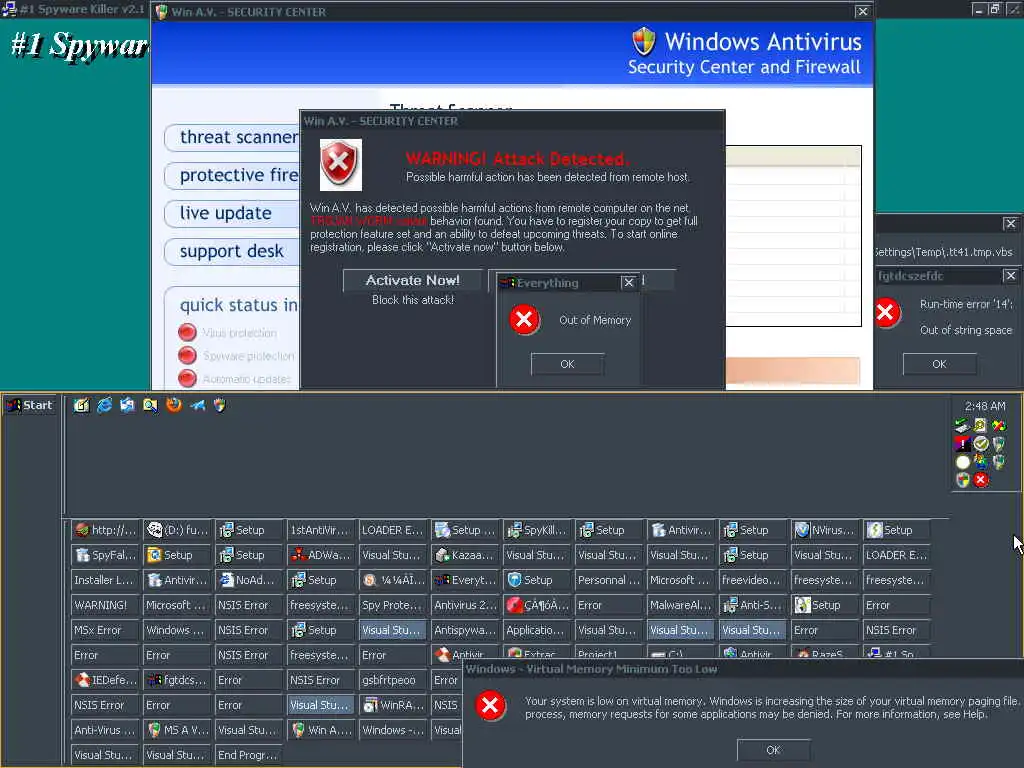Select the Antivirus 2... taskbar button

pyautogui.click(x=465, y=605)
